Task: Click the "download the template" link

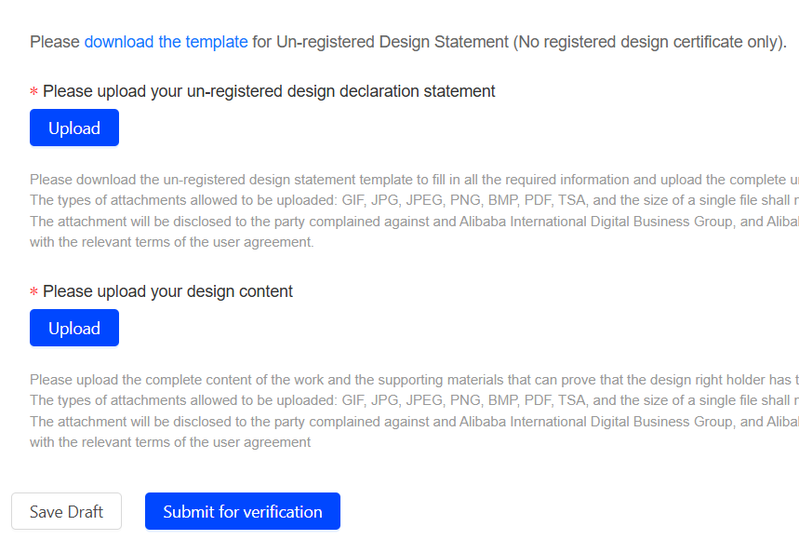Action: 166,42
